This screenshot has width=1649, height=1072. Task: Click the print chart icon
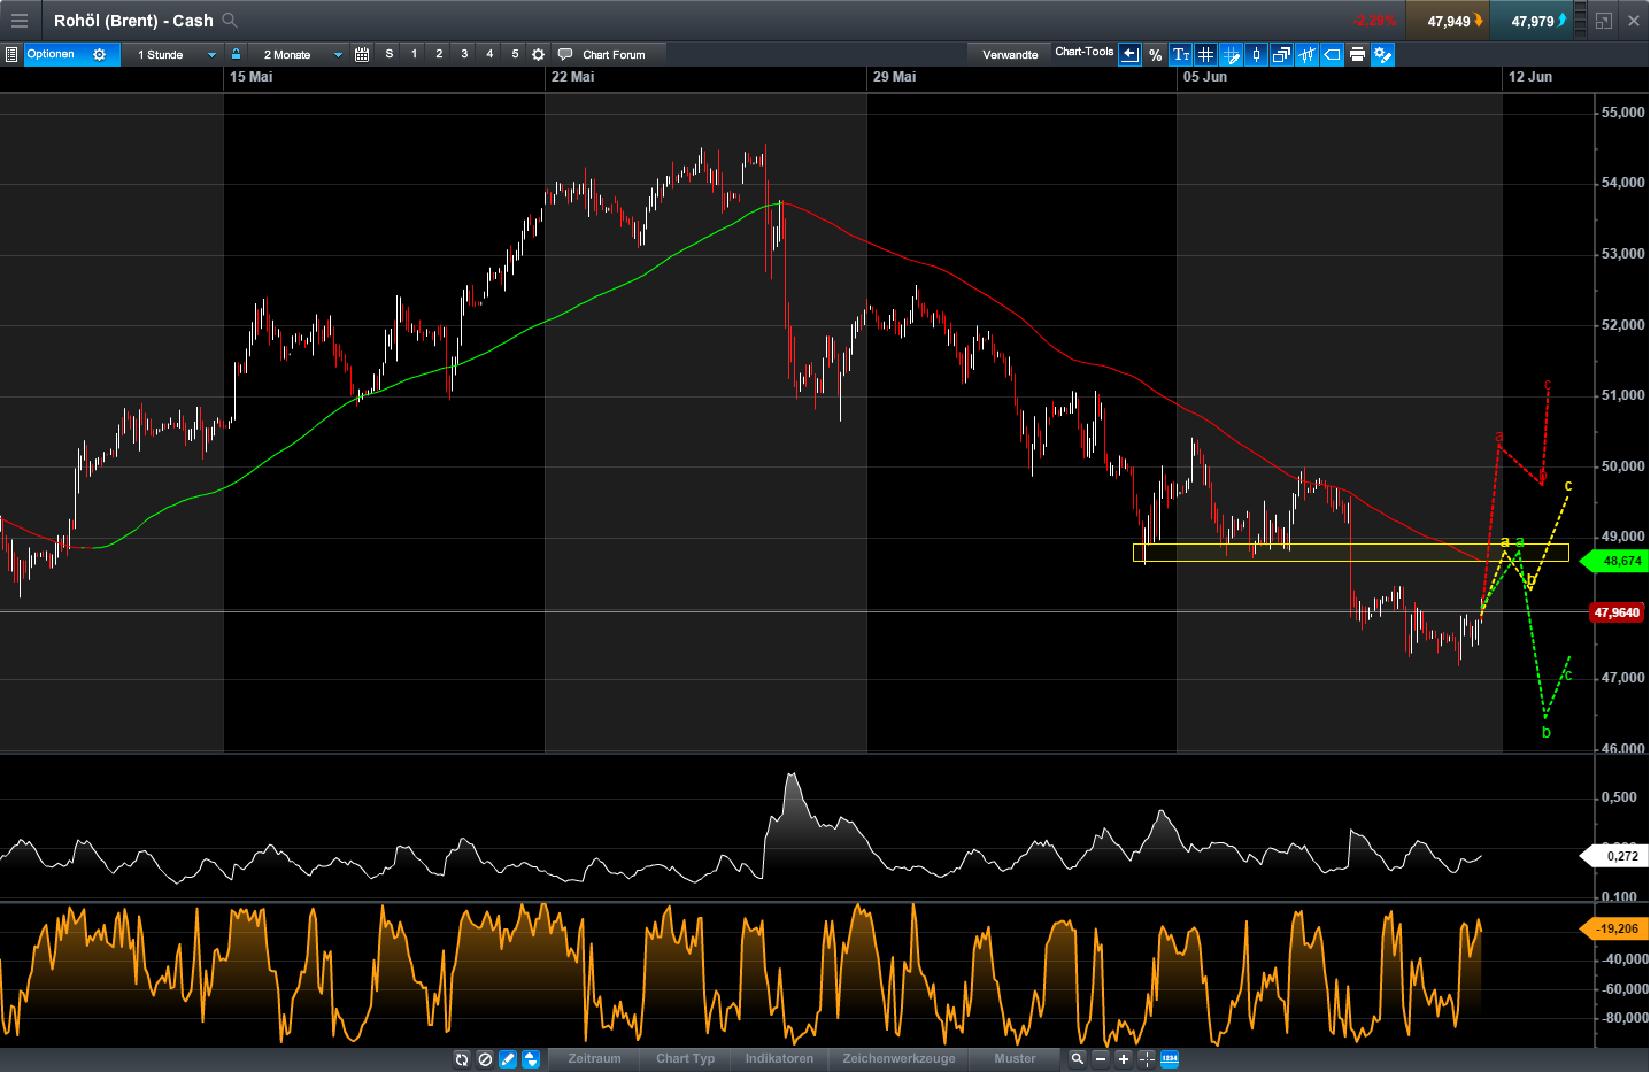click(x=1356, y=55)
